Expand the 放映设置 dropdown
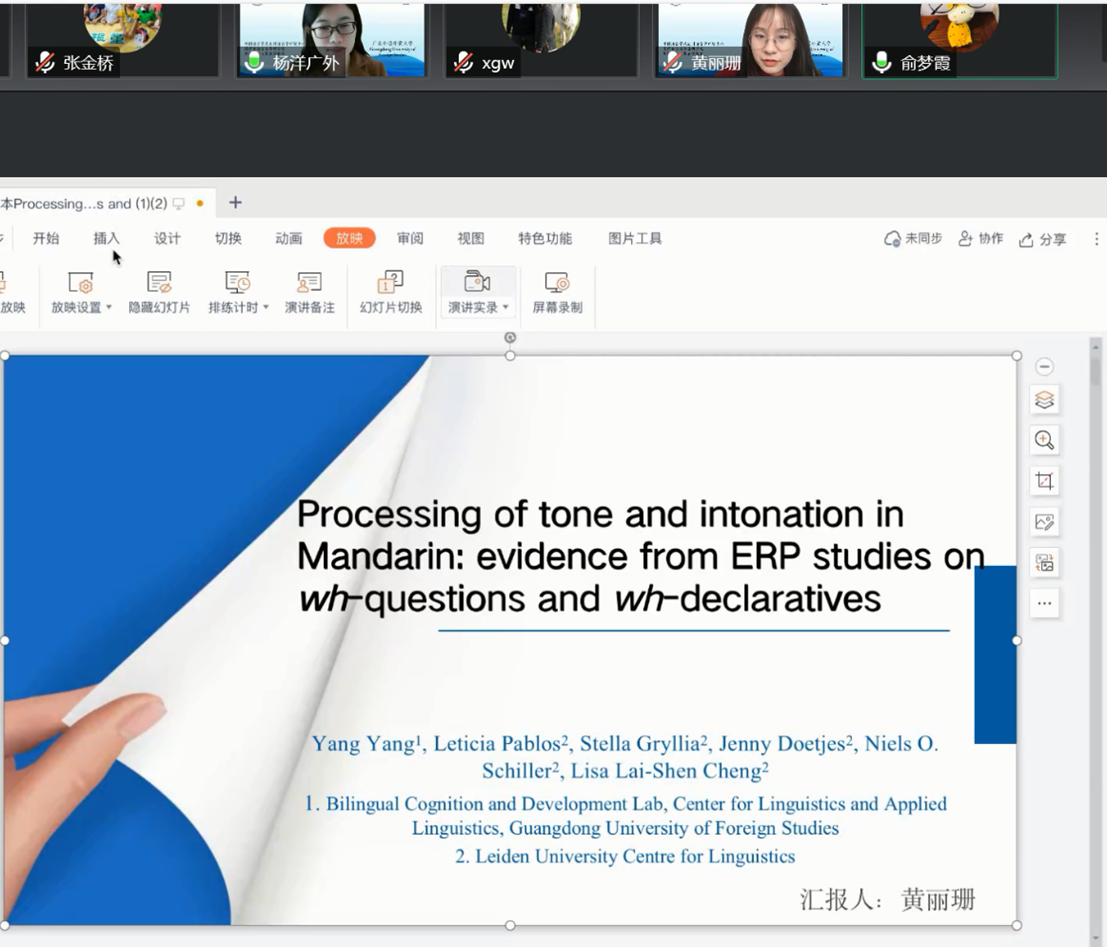The height and width of the screenshot is (947, 1107). 108,308
